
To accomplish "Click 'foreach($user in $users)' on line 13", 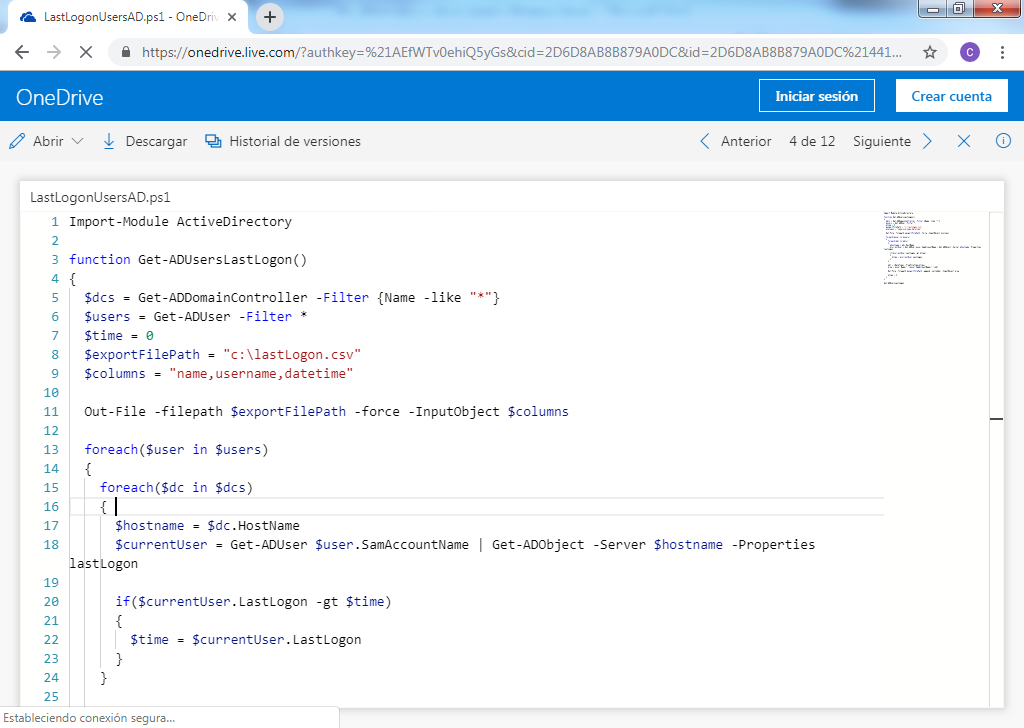I will click(x=176, y=449).
